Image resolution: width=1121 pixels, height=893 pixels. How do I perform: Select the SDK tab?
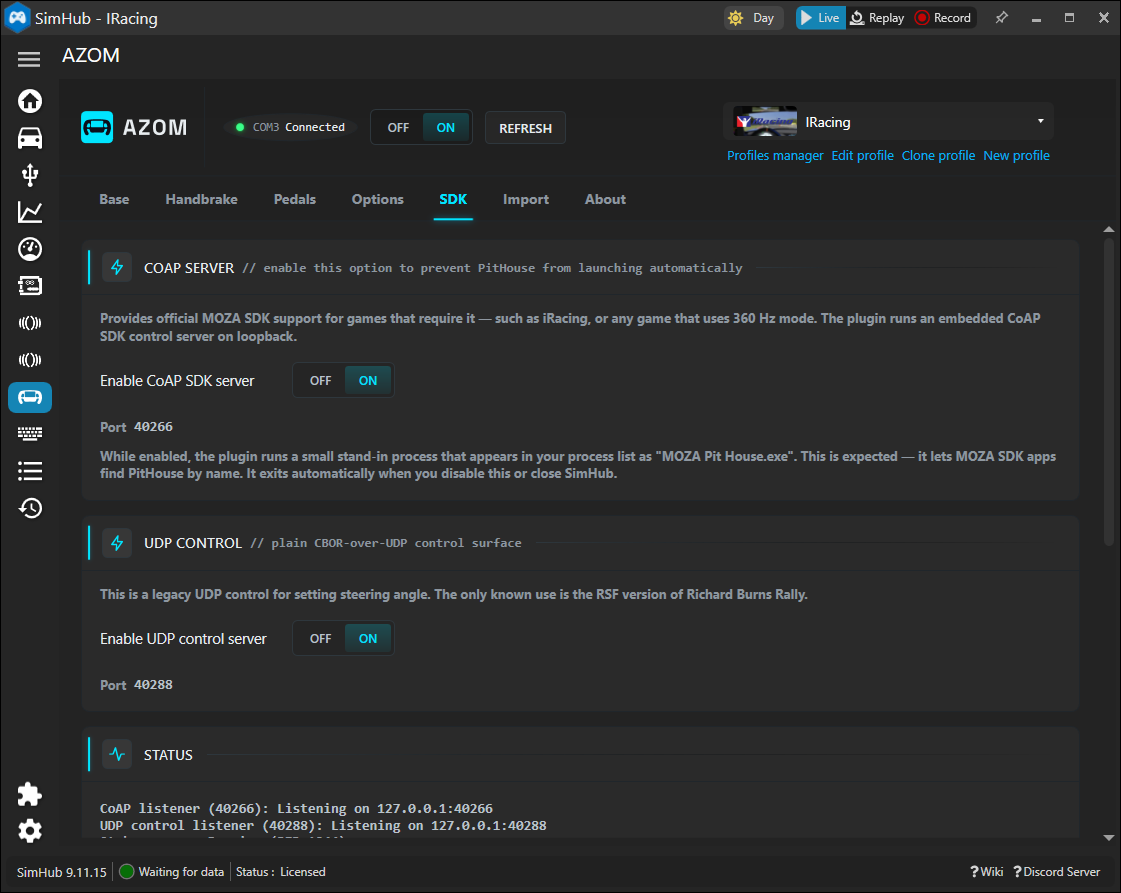[453, 199]
